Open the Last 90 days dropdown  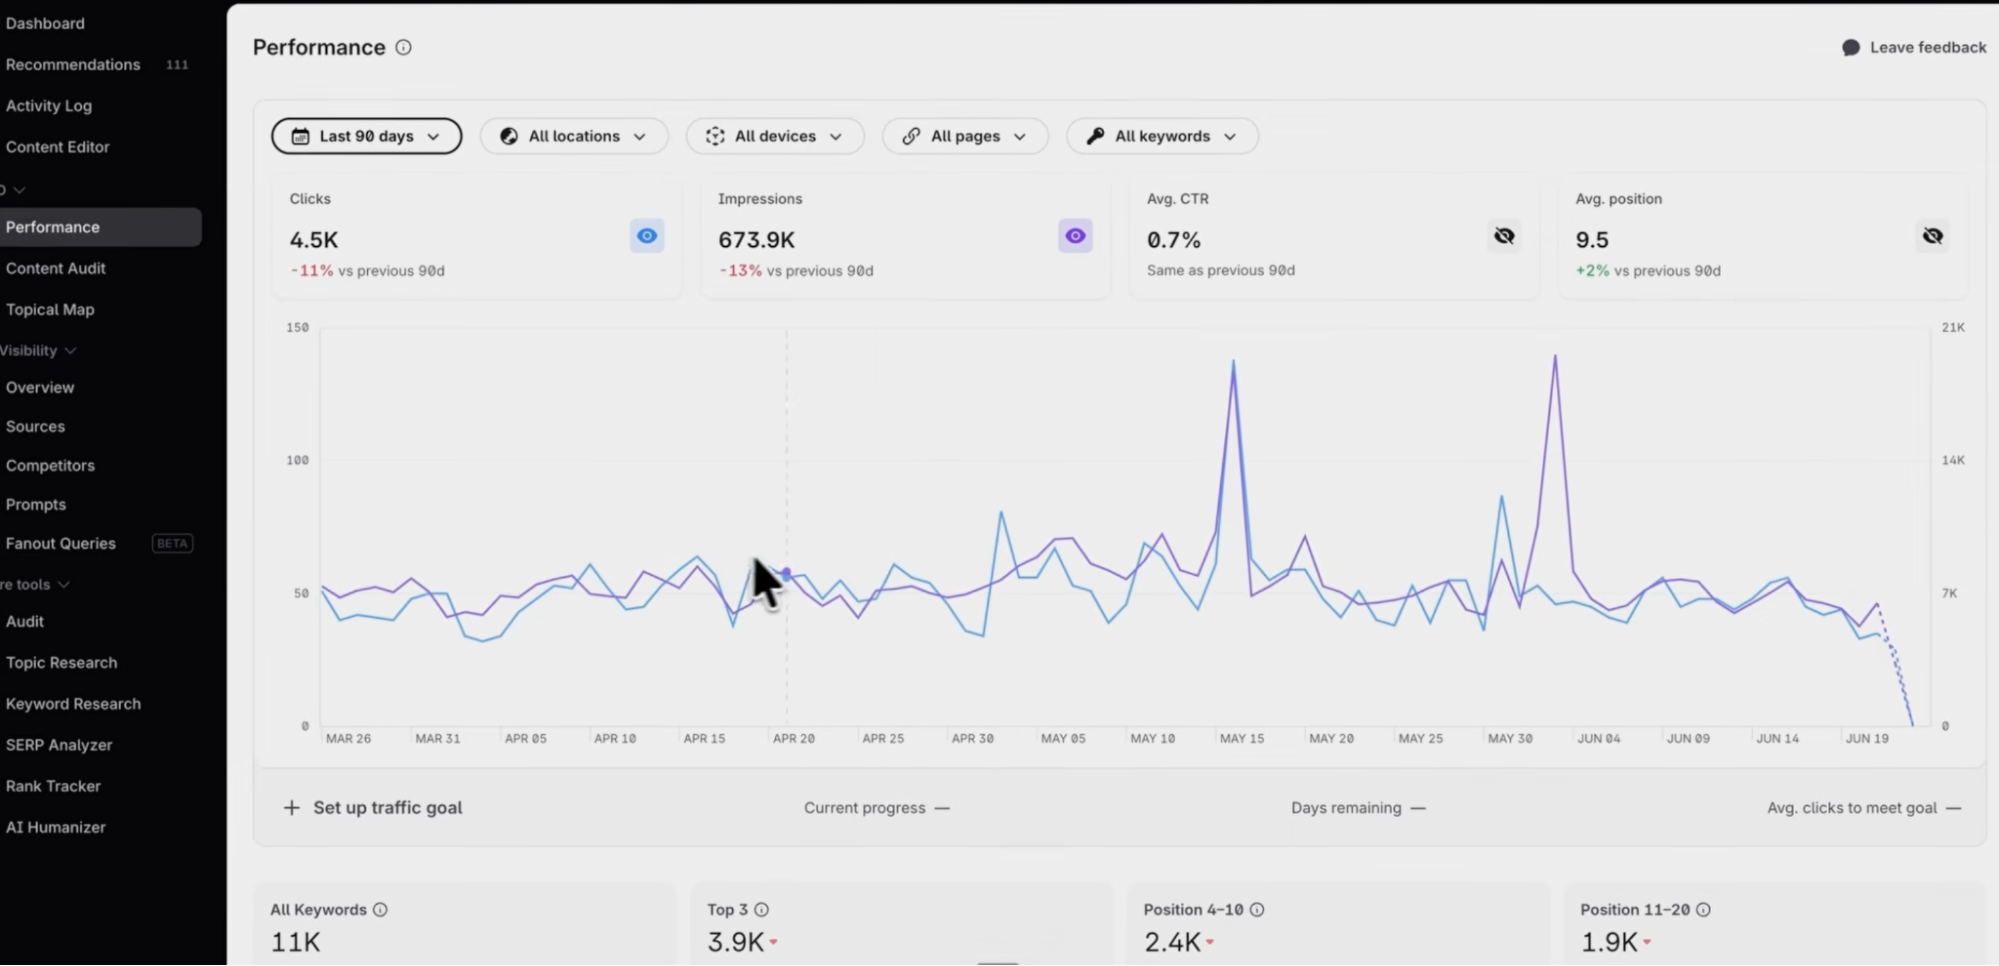coord(366,136)
